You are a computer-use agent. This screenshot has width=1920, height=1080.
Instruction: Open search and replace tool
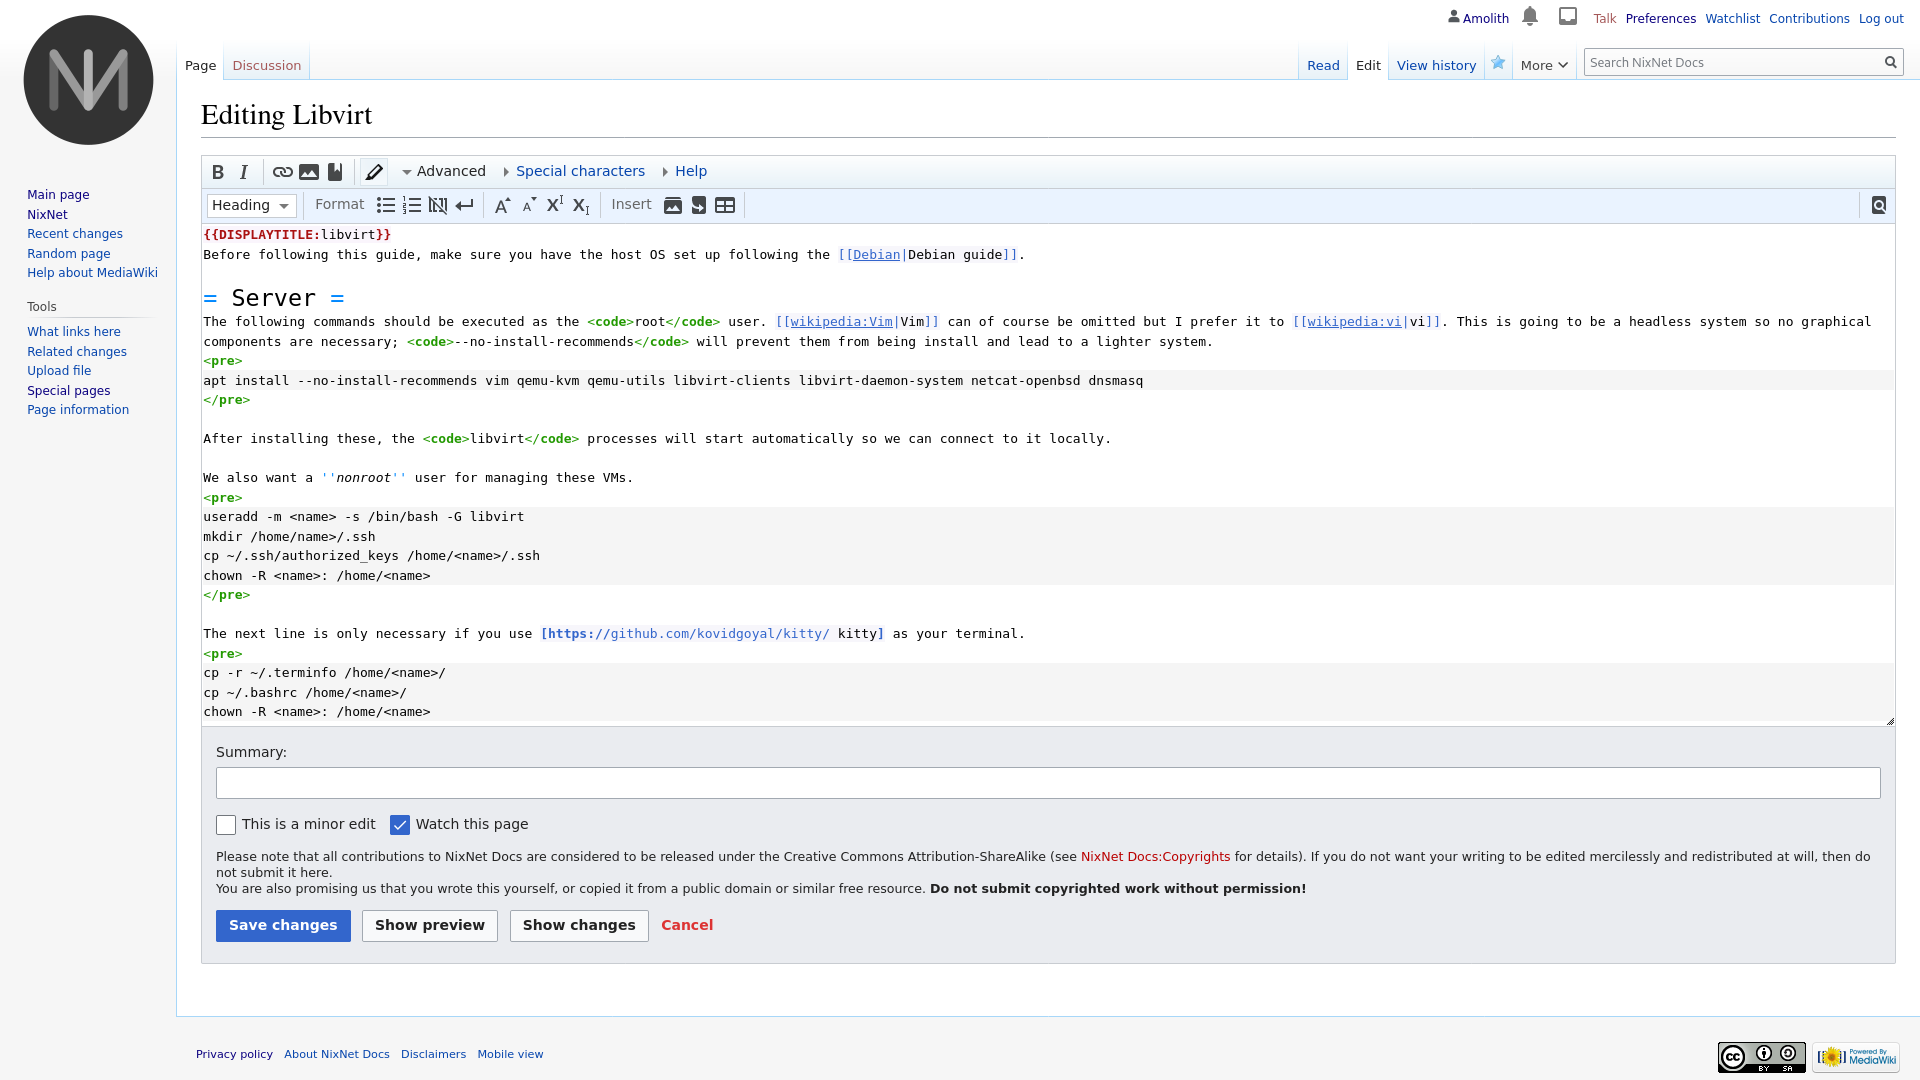tap(1879, 205)
